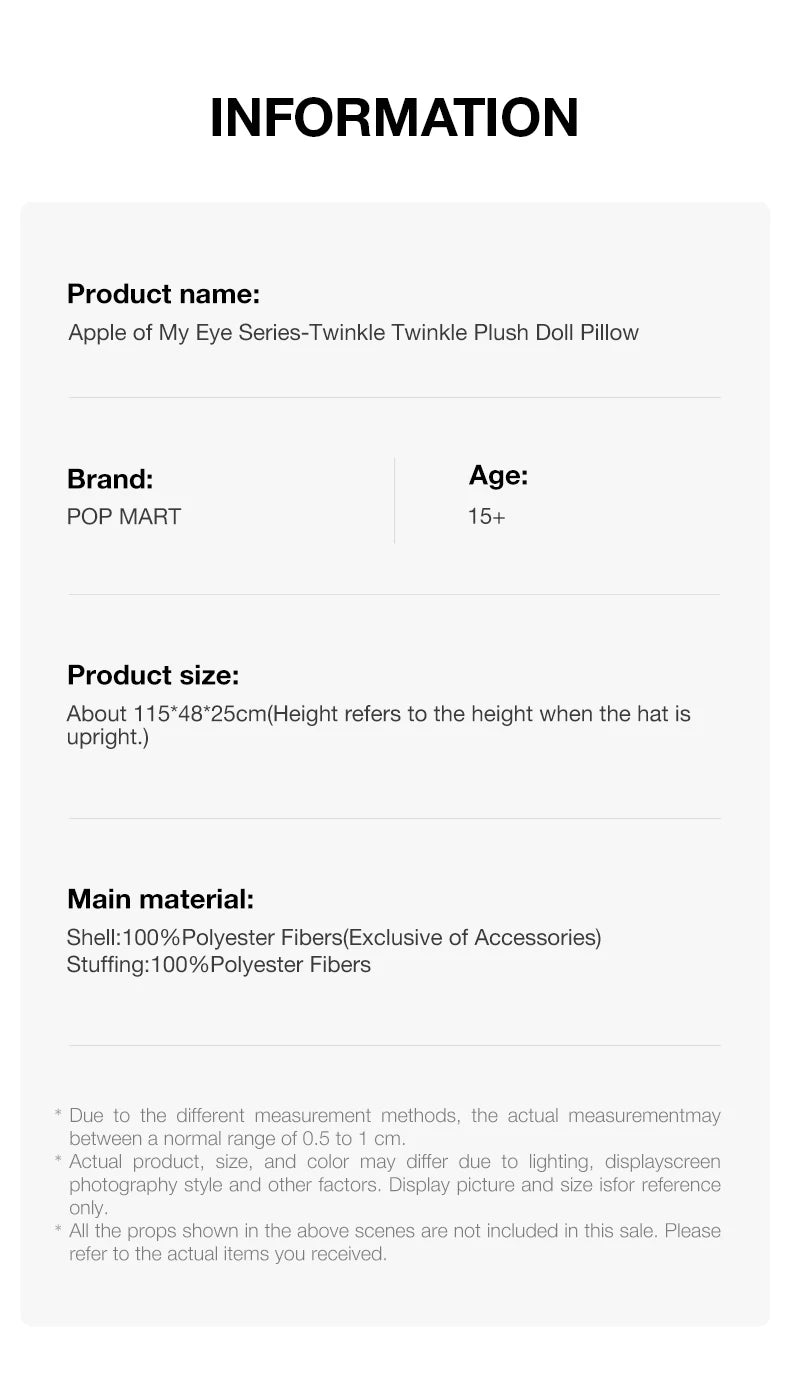The width and height of the screenshot is (790, 1399).
Task: Click the "Main material:" label
Action: [160, 899]
